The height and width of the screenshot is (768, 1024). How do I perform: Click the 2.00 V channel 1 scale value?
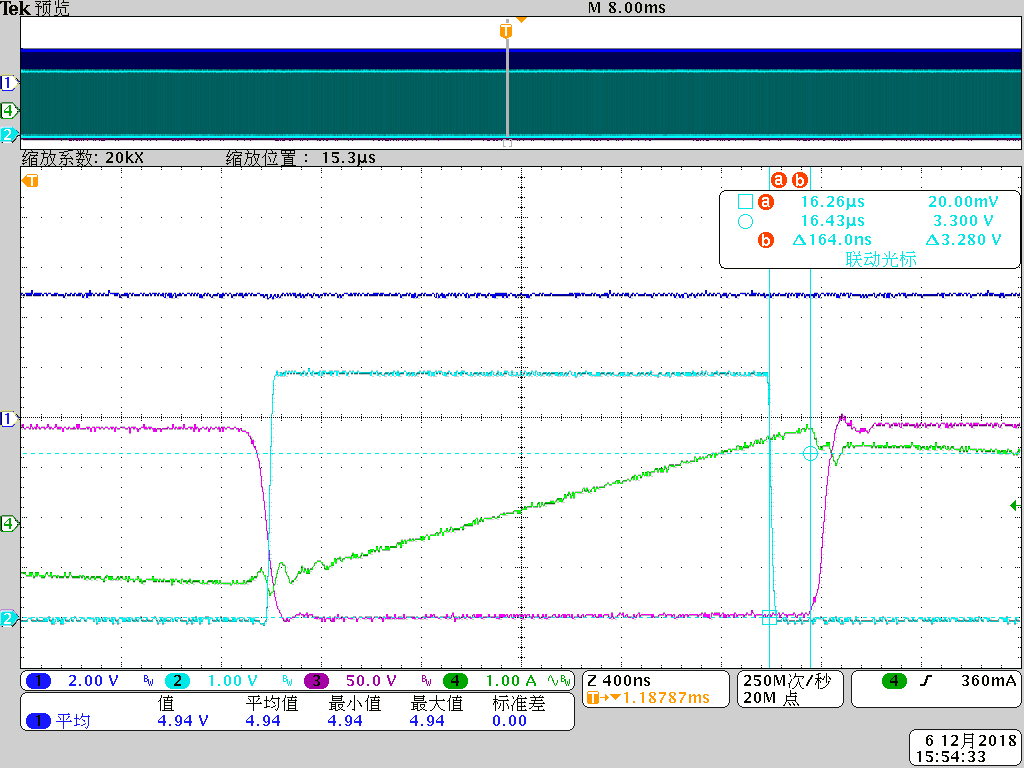pos(93,681)
